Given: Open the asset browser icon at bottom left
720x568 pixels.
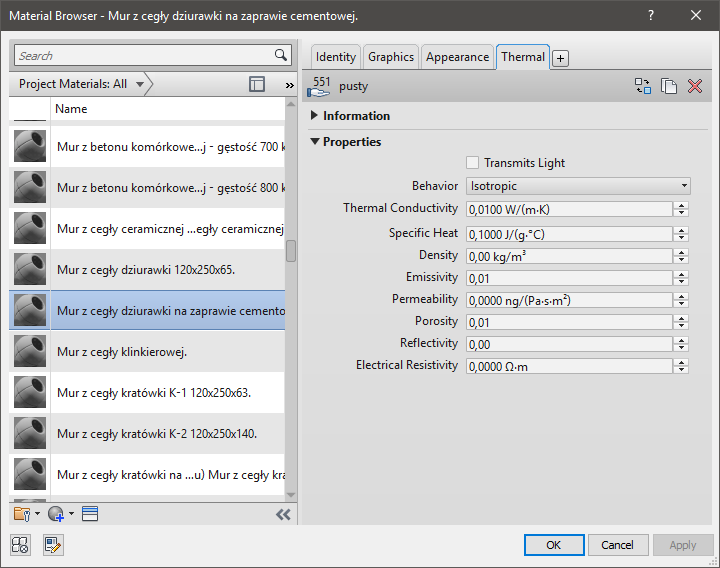Looking at the screenshot, I should pos(20,545).
